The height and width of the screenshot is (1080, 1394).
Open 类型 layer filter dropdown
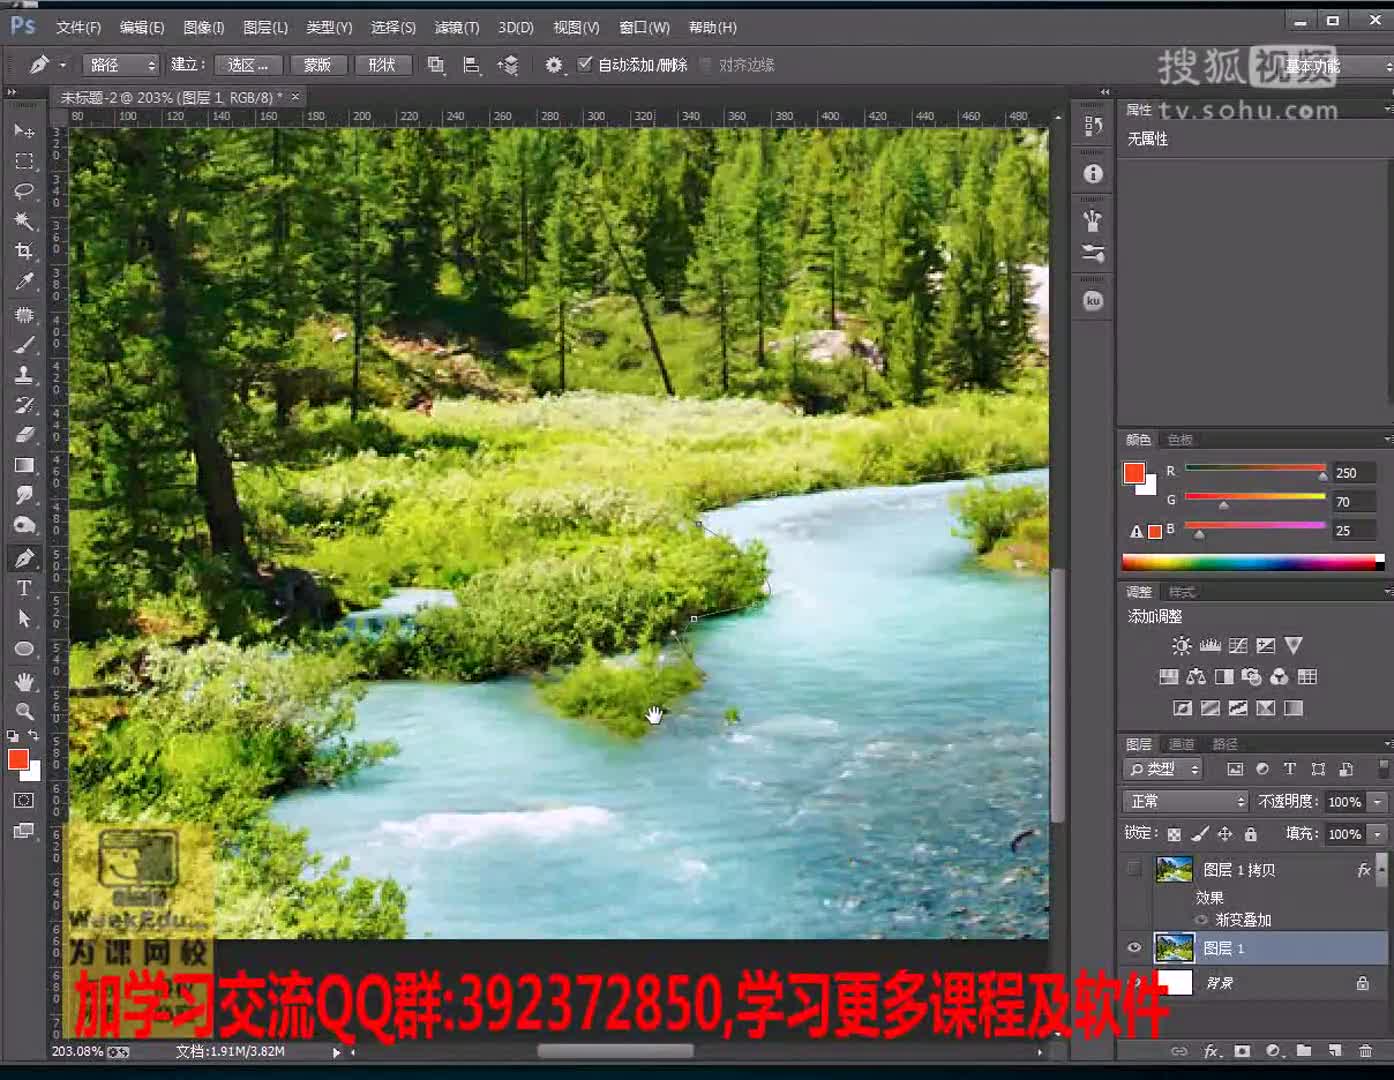[x=1162, y=769]
